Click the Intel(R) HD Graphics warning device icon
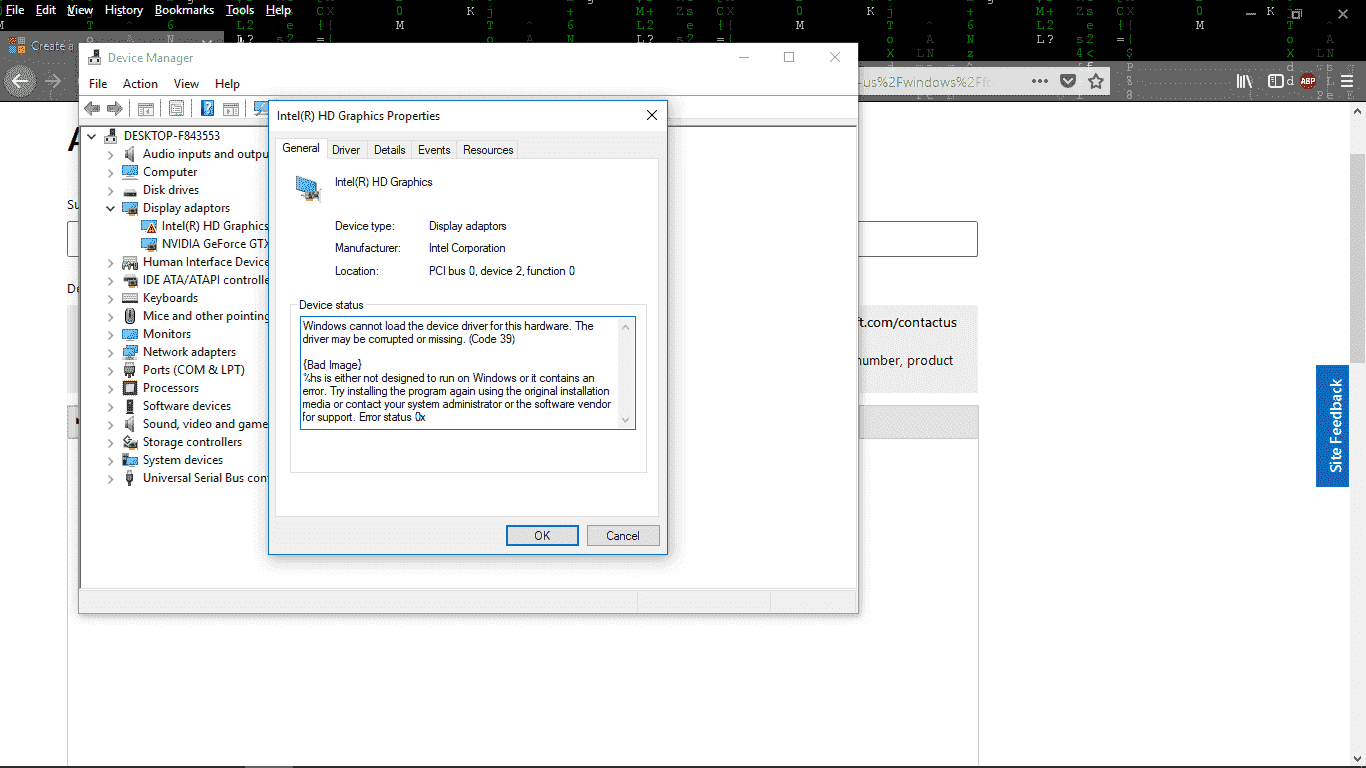1366x768 pixels. click(x=150, y=226)
